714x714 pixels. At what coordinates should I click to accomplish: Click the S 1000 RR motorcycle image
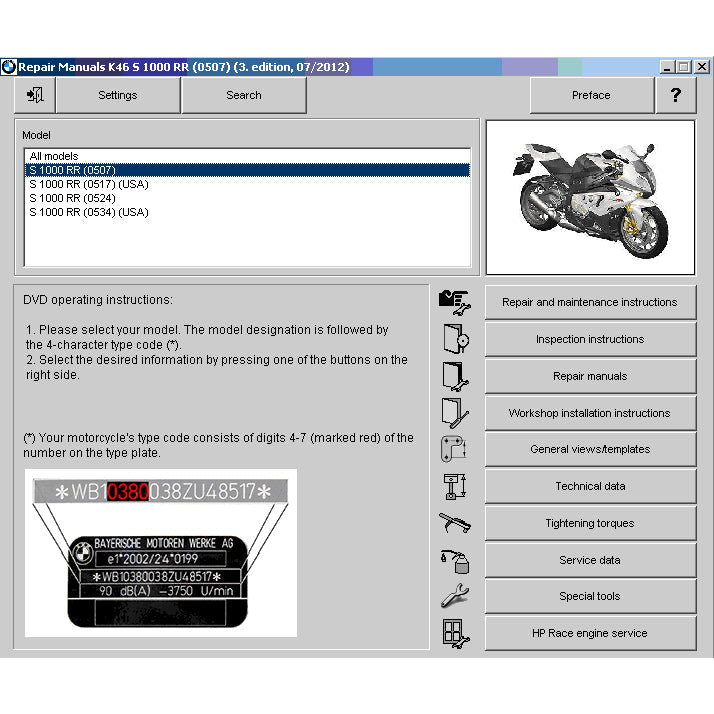click(589, 197)
